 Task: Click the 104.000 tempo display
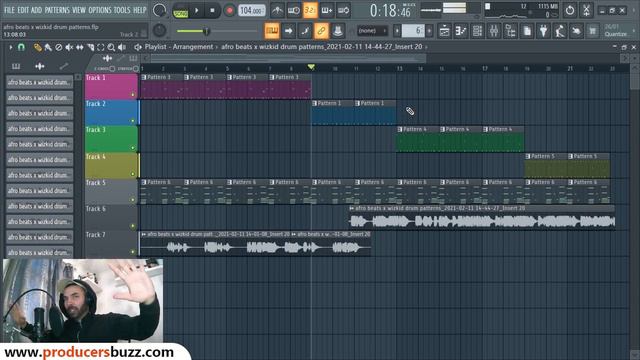251,11
